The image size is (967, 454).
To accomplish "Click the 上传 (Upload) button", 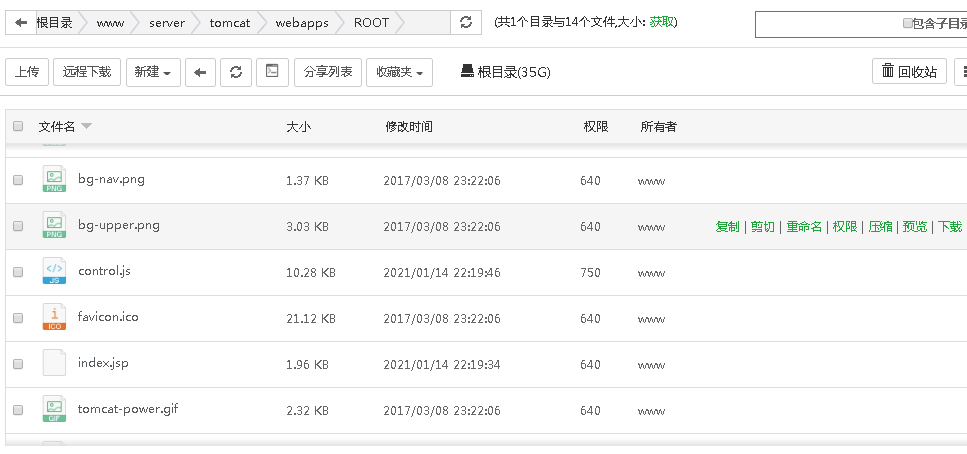I will pyautogui.click(x=27, y=72).
